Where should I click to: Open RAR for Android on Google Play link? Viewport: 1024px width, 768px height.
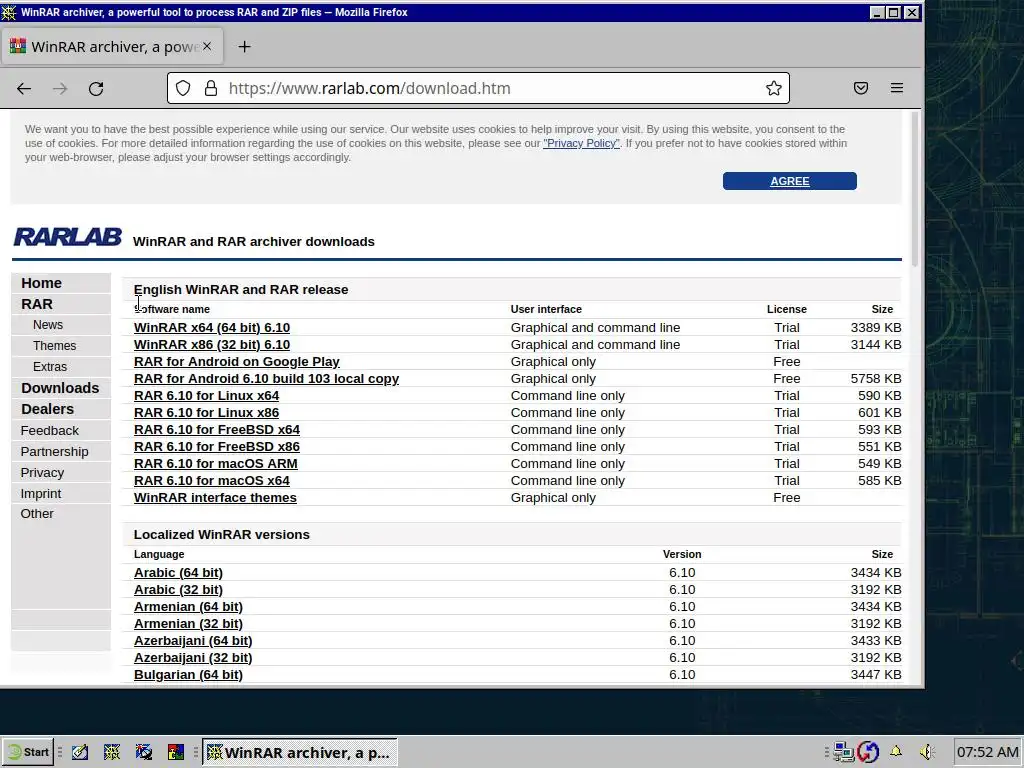236,362
